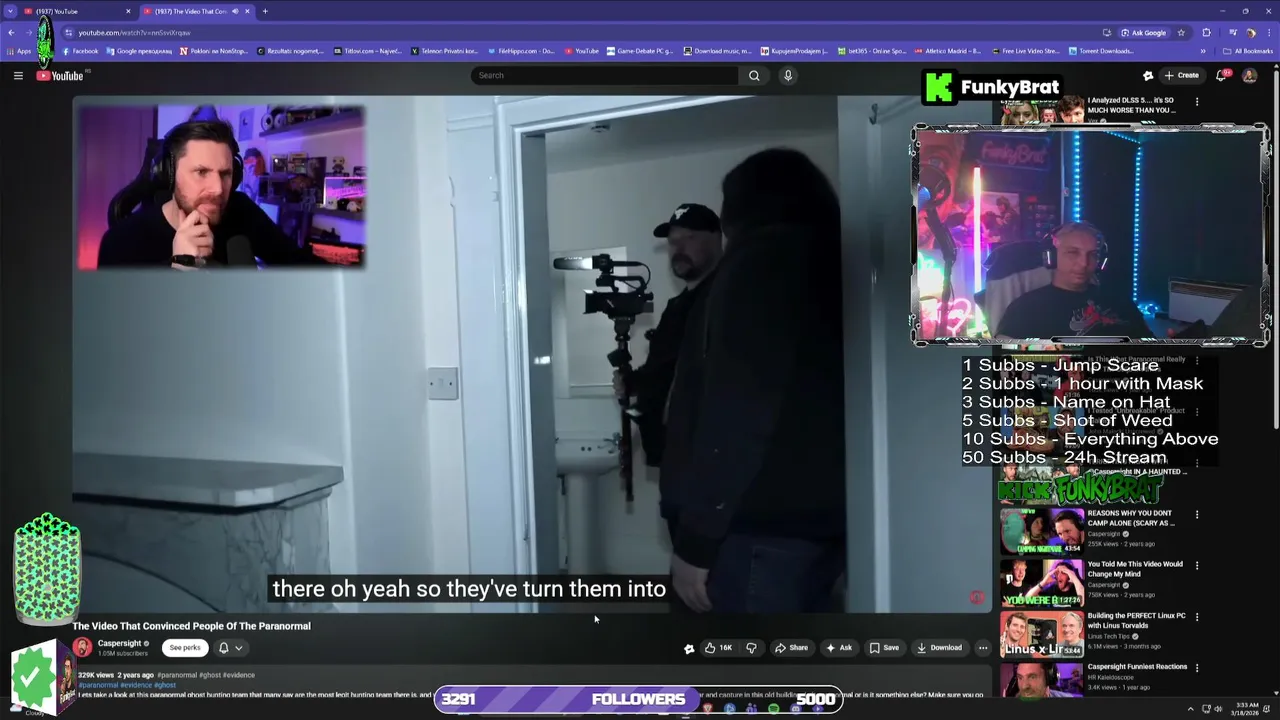Open the YouTube hamburger guide menu
This screenshot has width=1280, height=720.
18,75
